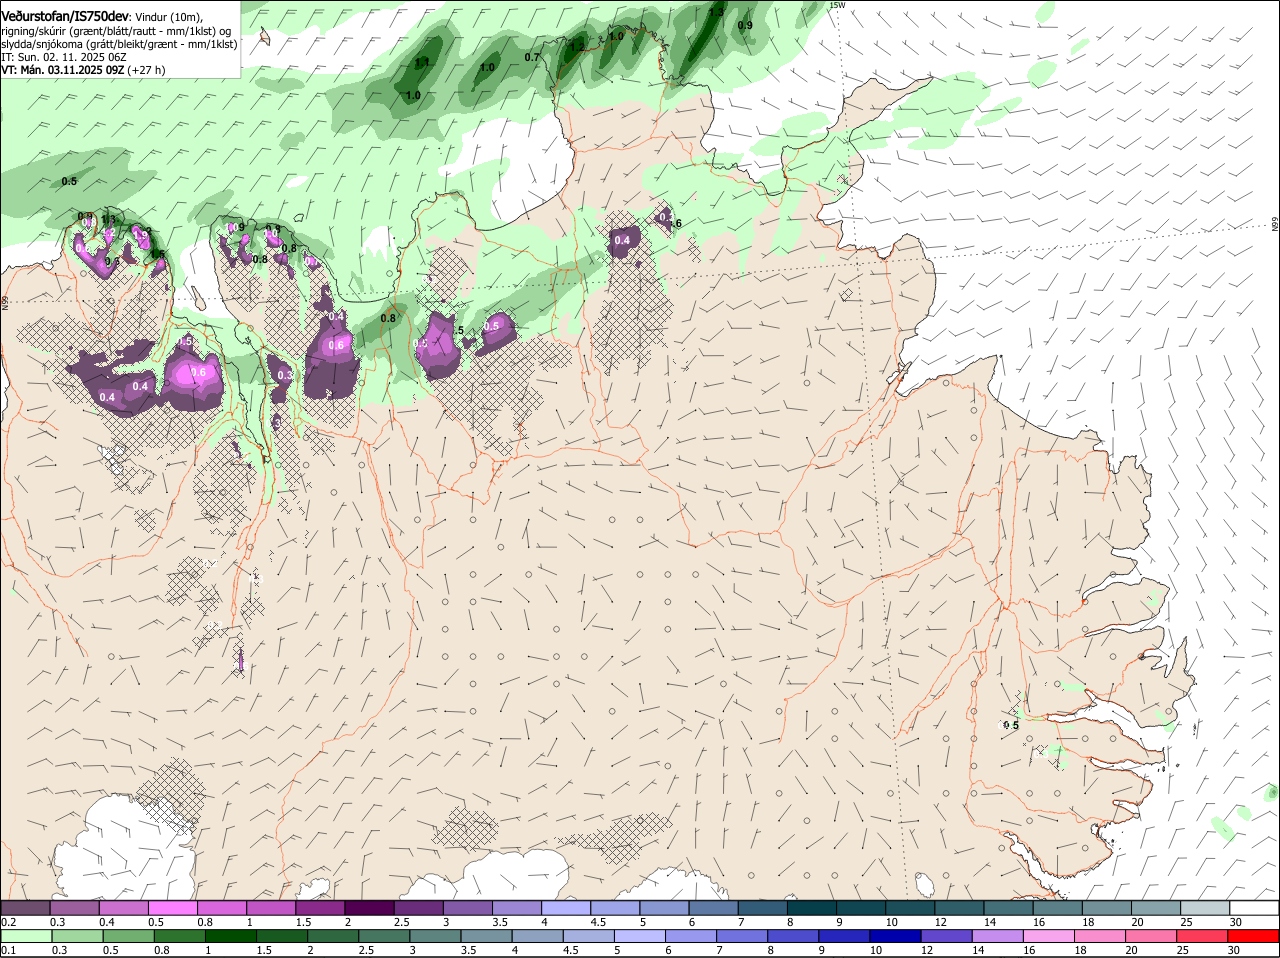Click the red-pink 25 swatch, lower scale
Viewport: 1280px width, 958px height.
coord(1203,936)
